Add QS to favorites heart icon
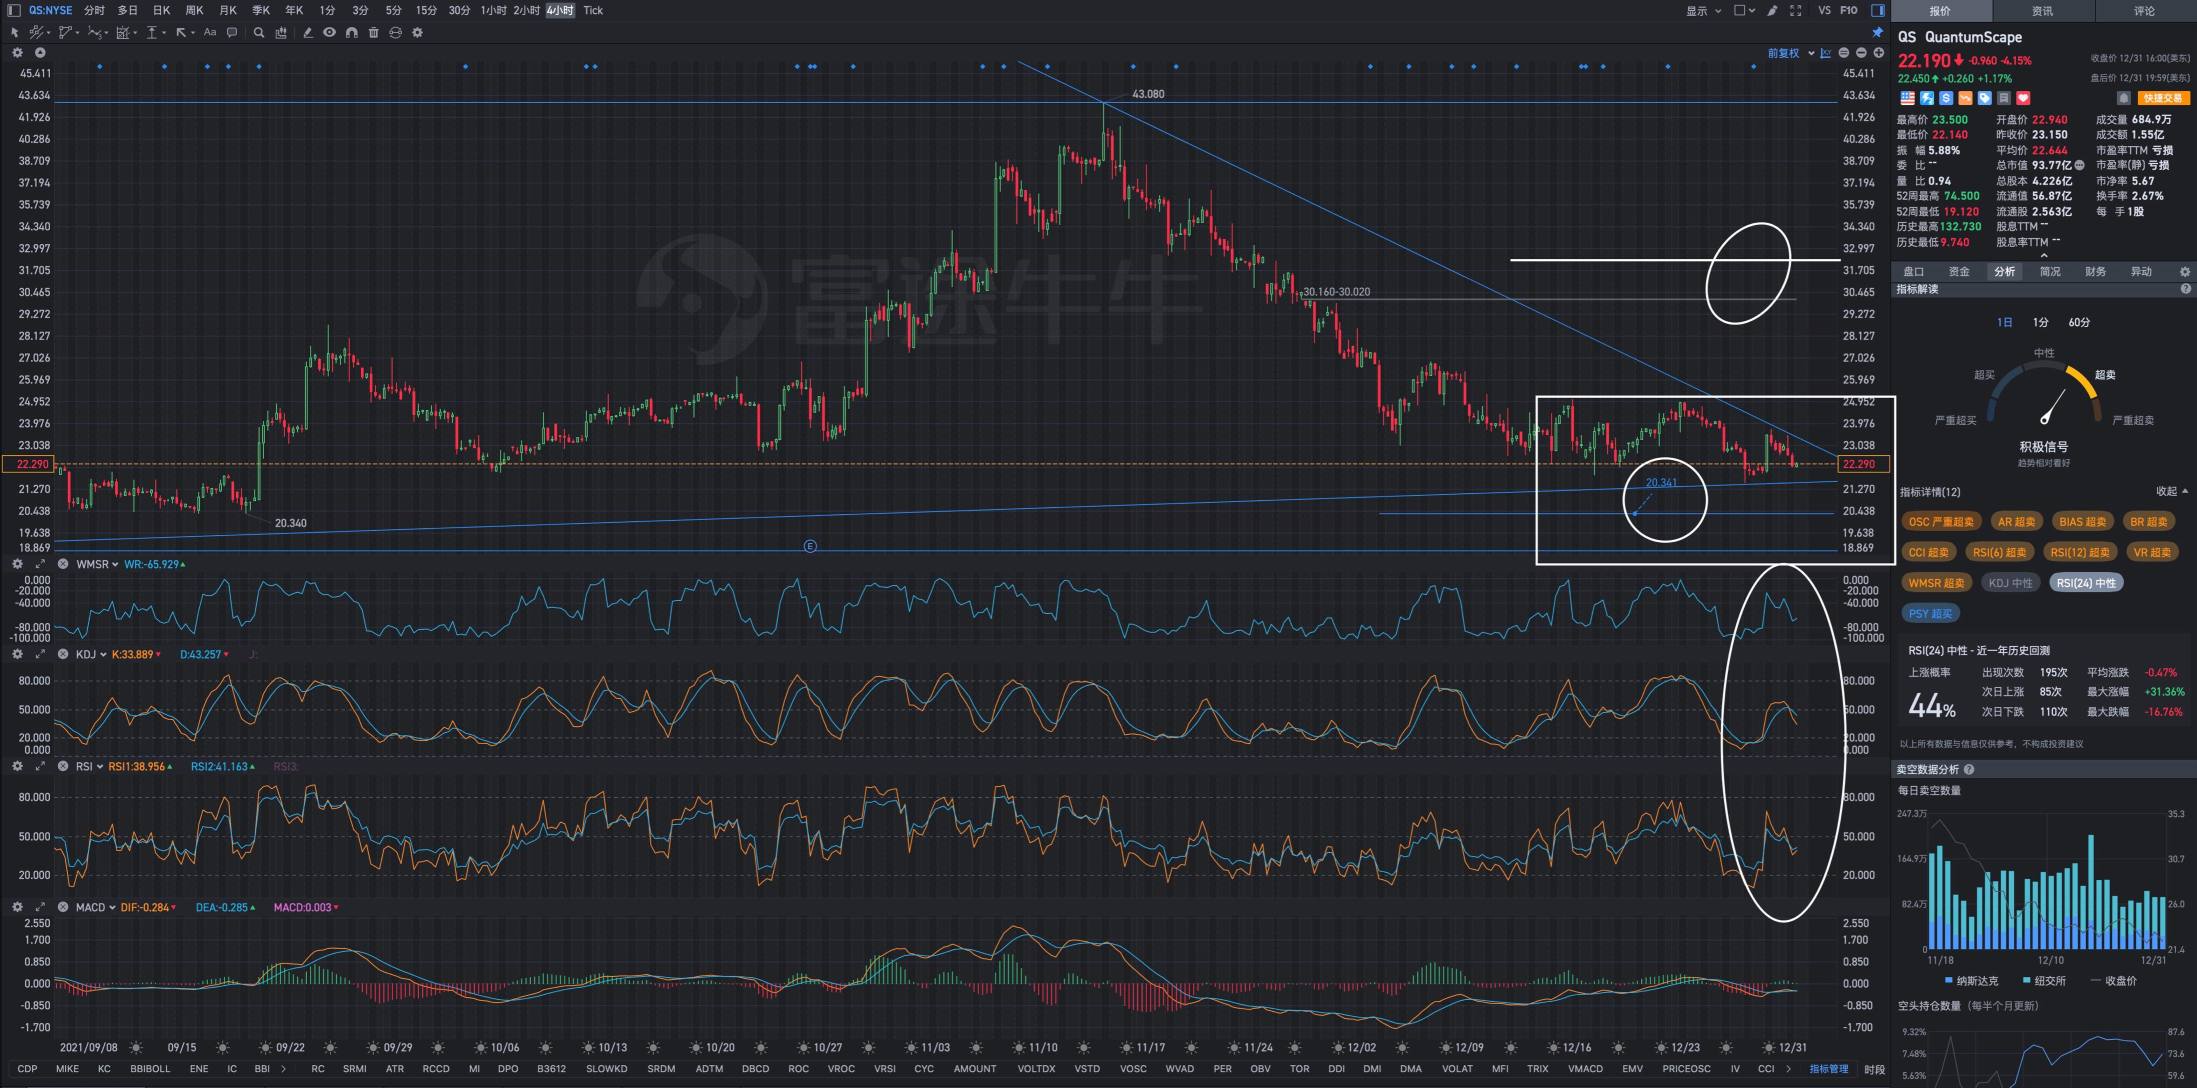Viewport: 2197px width, 1088px height. coord(2023,98)
